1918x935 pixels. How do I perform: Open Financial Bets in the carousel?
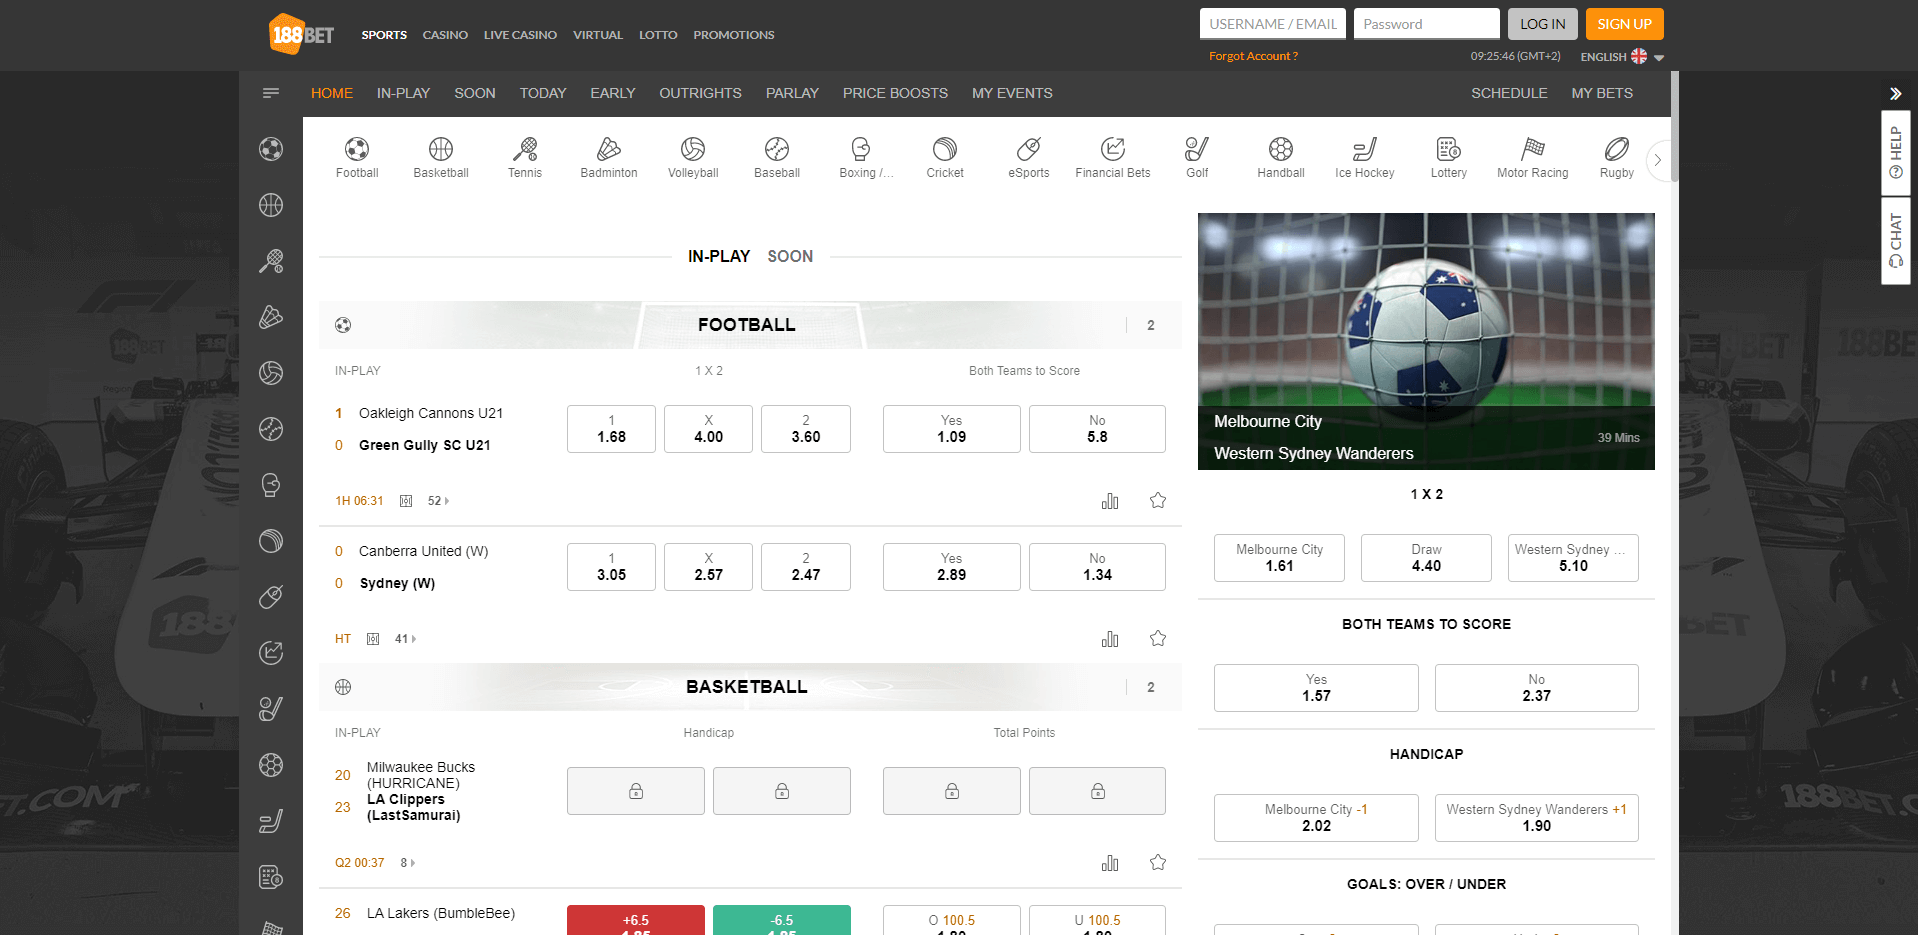tap(1113, 158)
